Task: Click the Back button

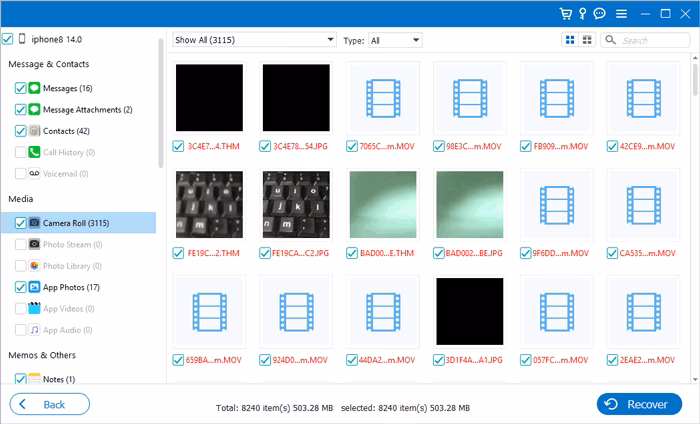Action: [50, 404]
